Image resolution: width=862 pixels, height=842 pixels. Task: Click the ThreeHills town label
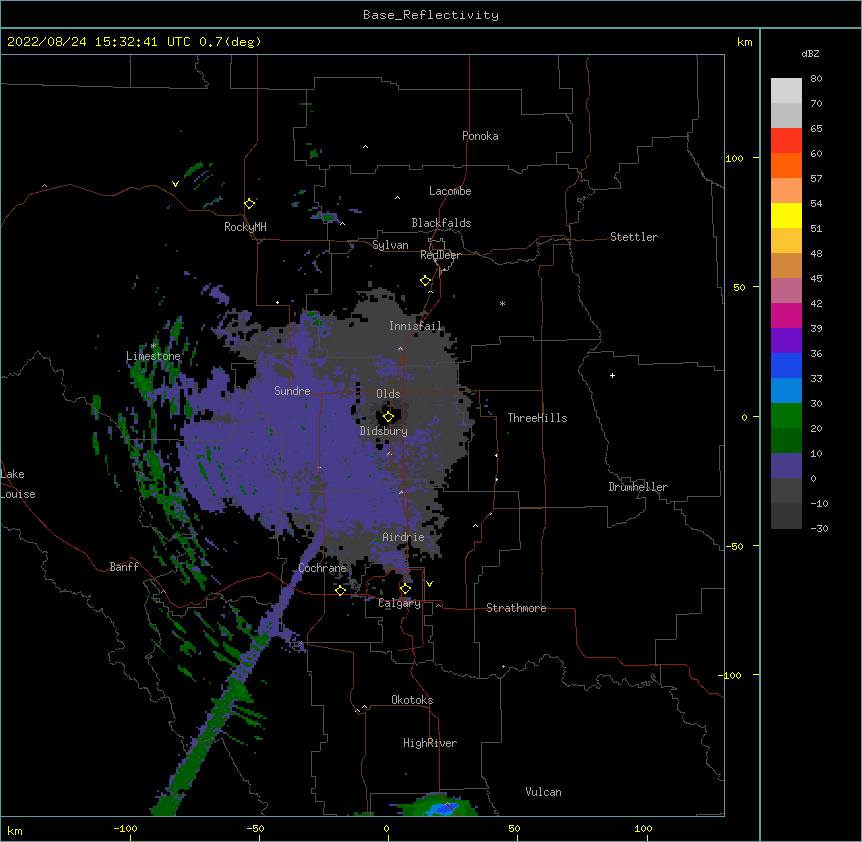537,418
